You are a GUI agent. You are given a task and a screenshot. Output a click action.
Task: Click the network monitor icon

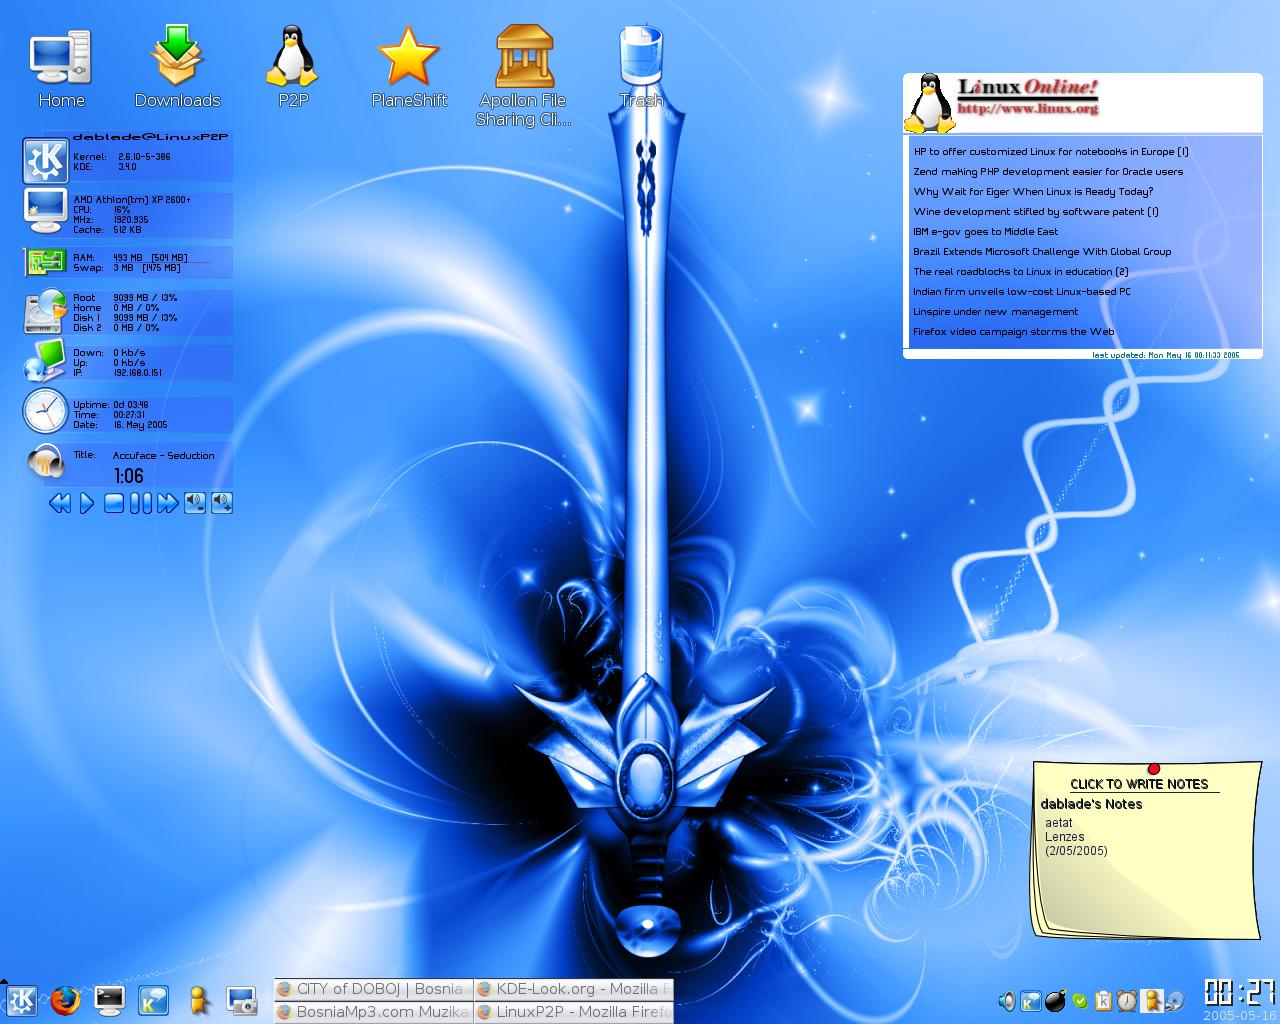(x=45, y=361)
